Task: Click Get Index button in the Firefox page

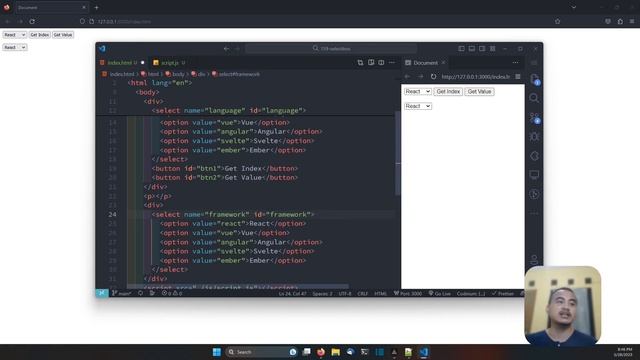Action: [40, 35]
